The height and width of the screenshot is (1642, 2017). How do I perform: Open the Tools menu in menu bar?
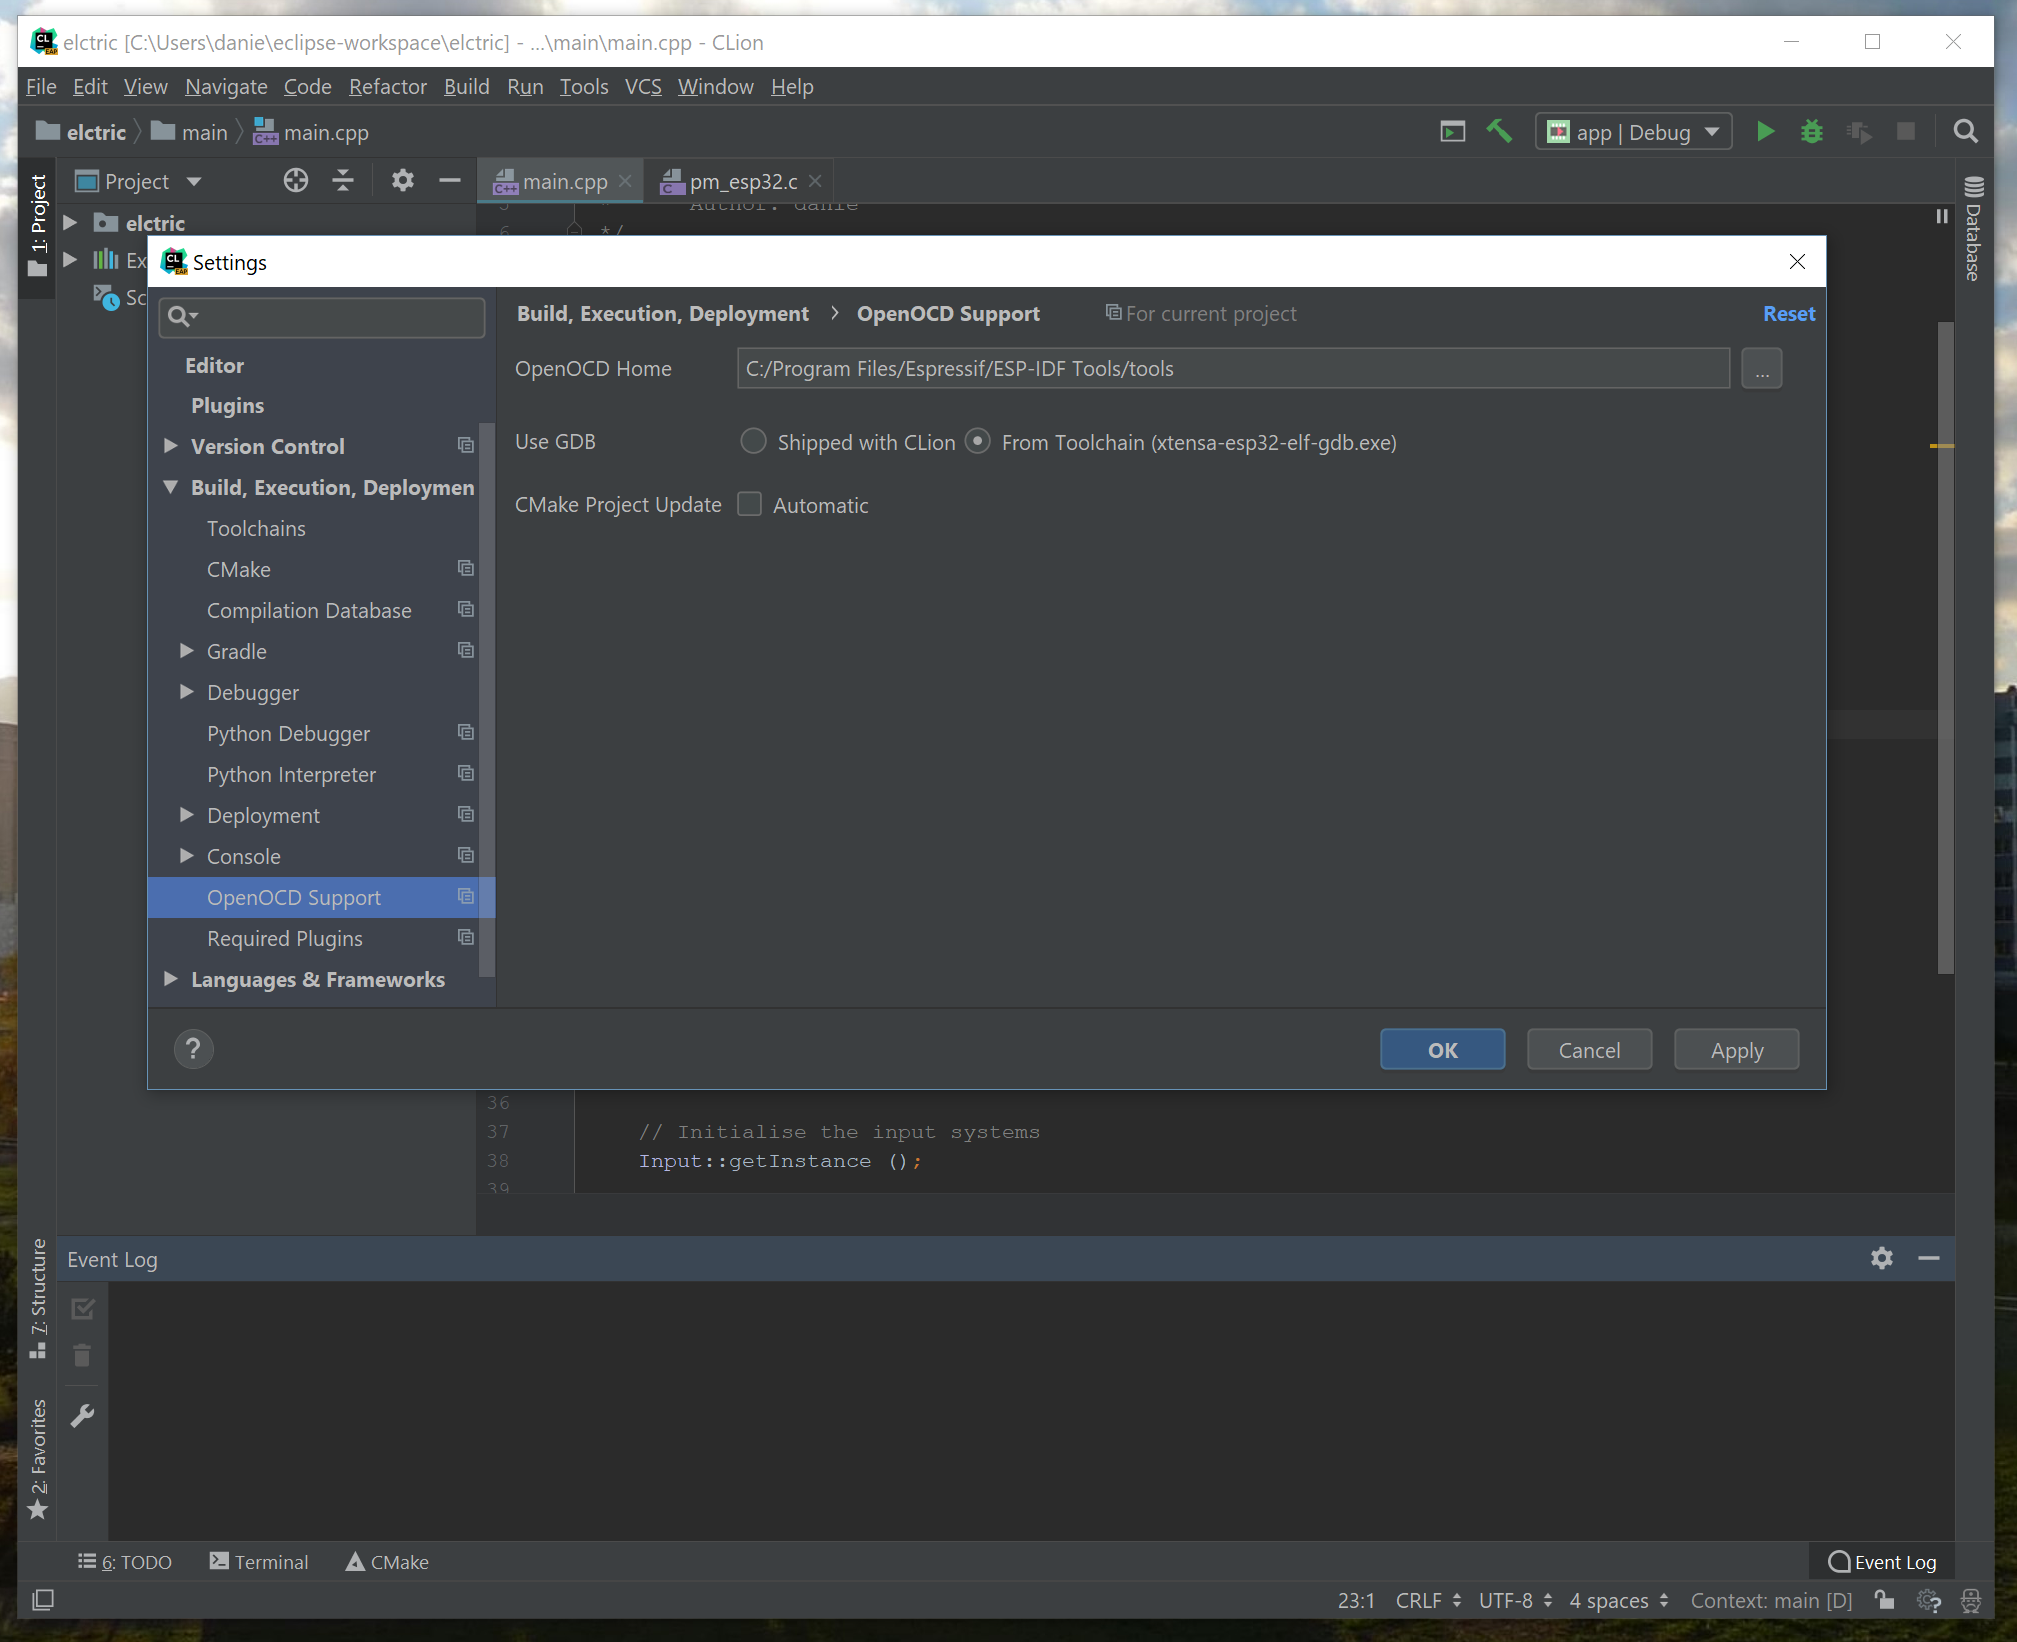(583, 85)
